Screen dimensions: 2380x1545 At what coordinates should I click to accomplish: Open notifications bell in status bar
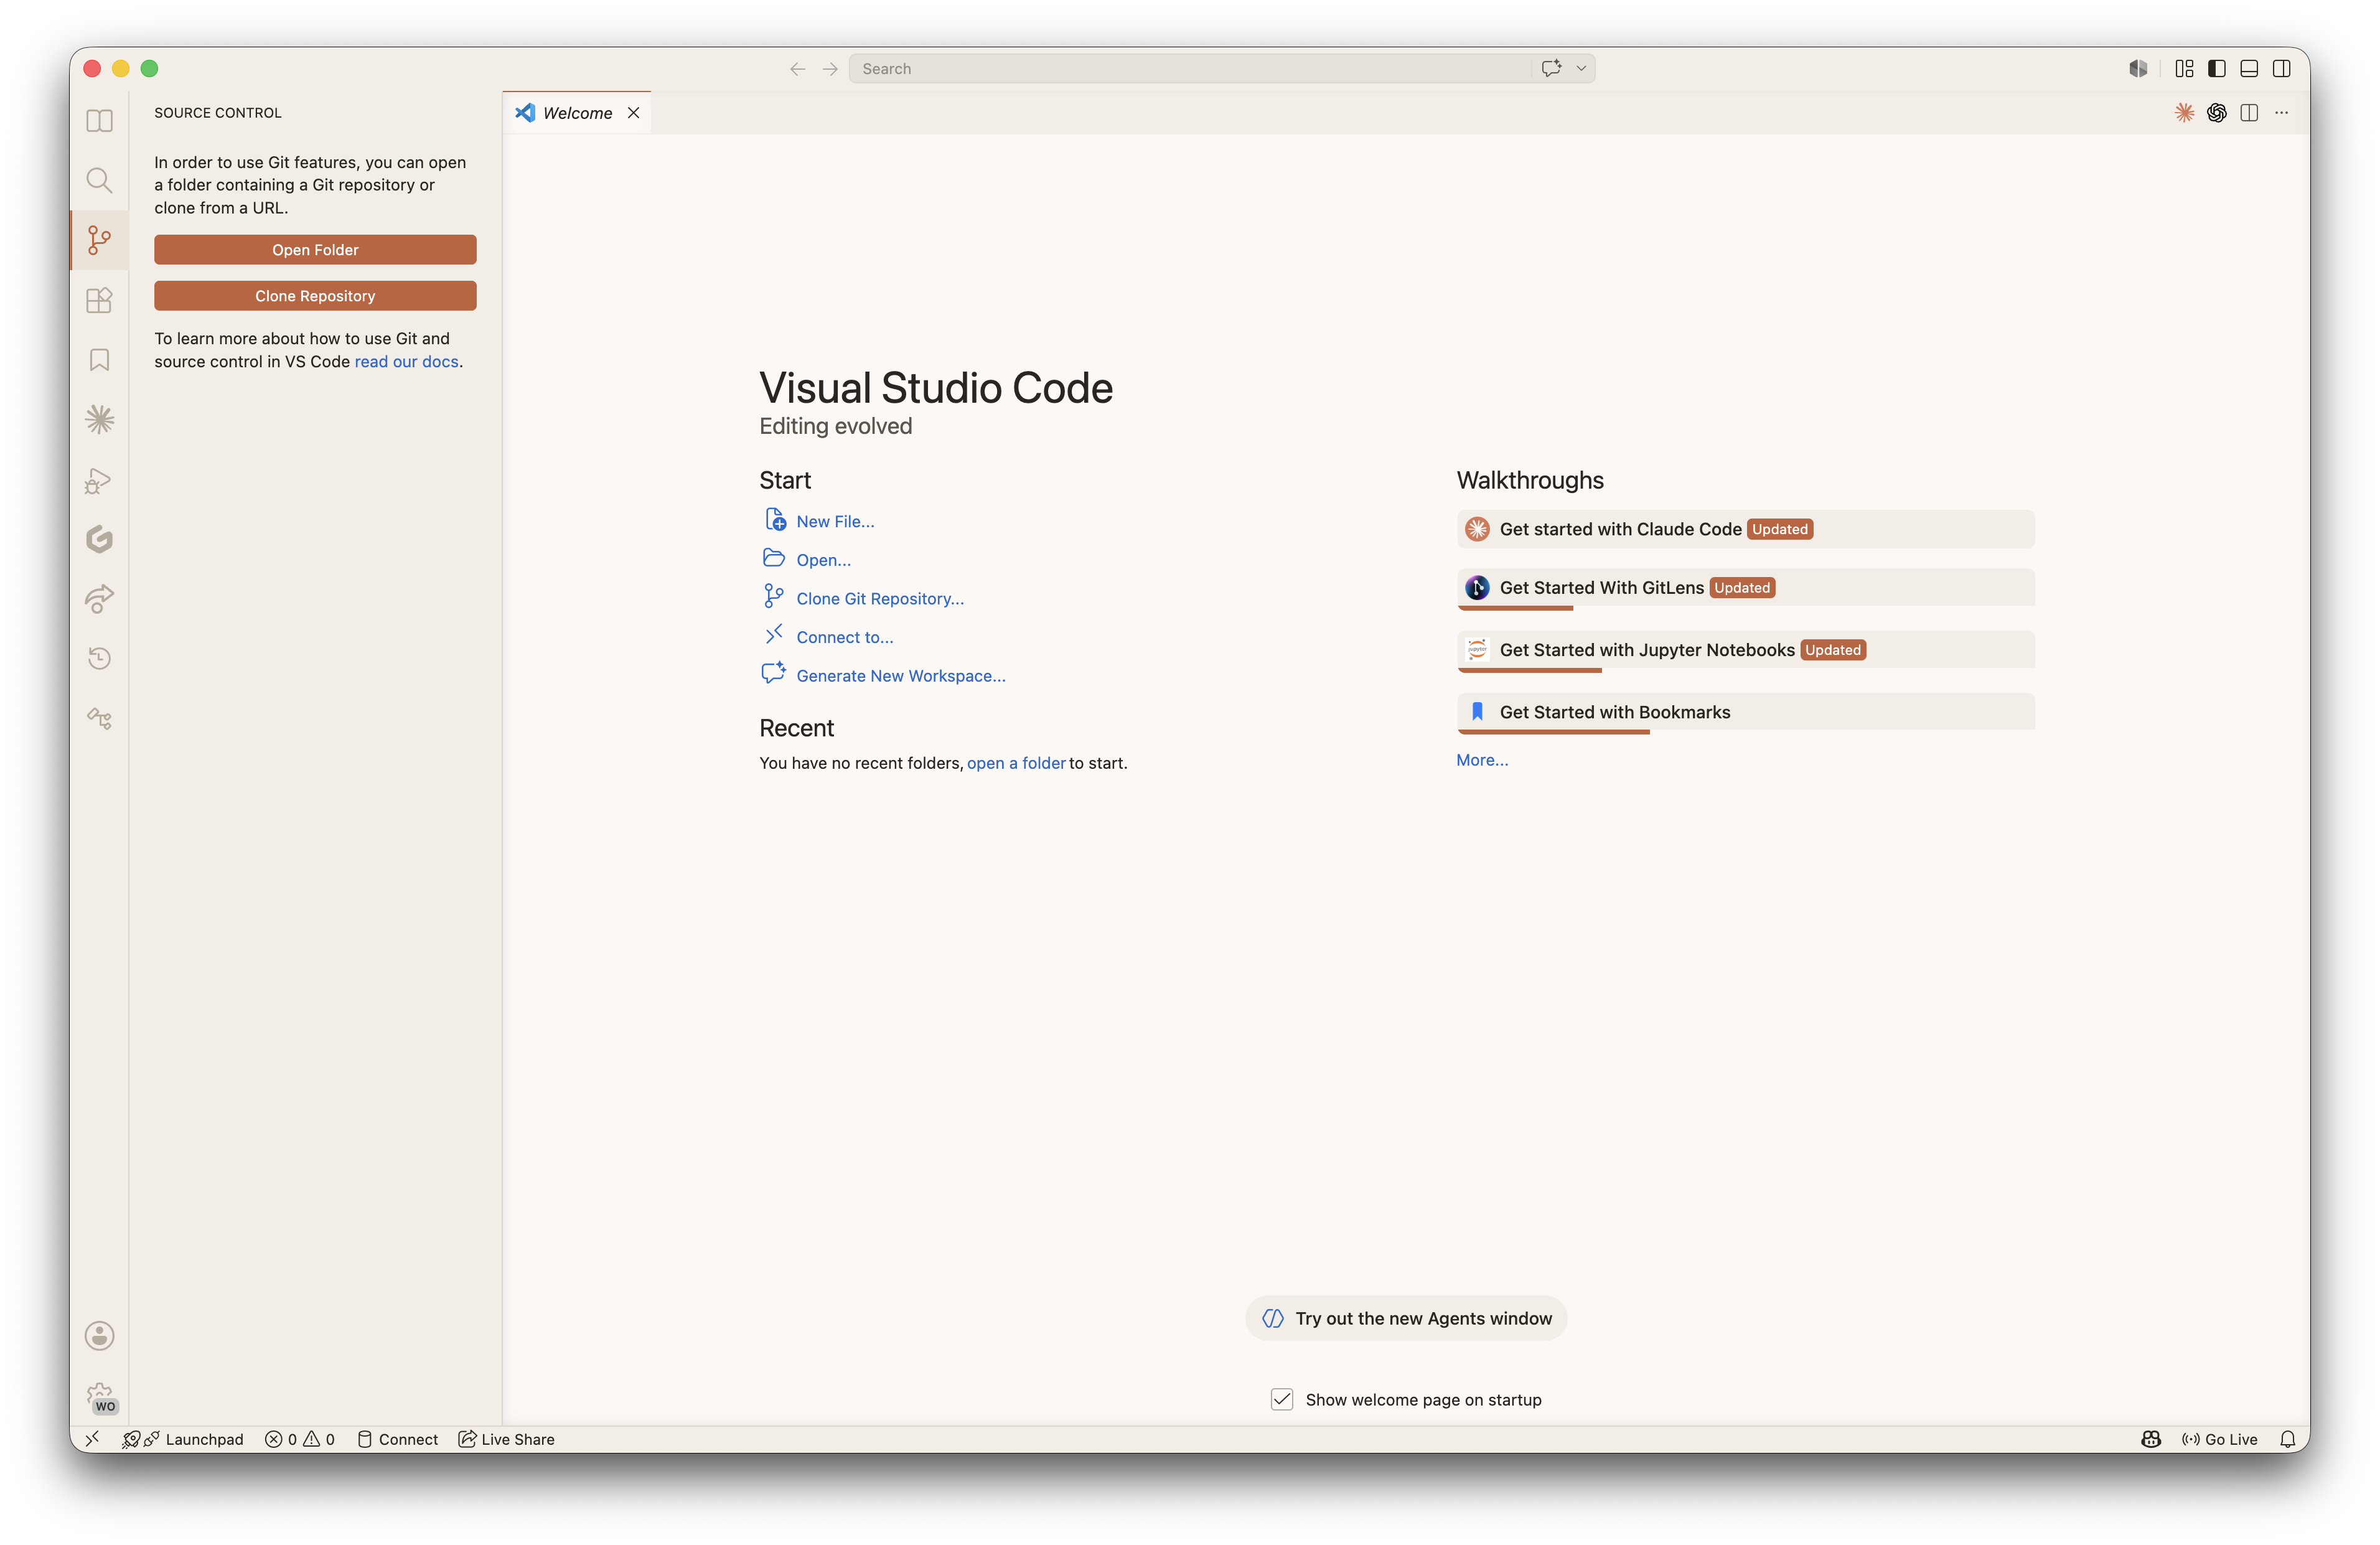point(2287,1439)
